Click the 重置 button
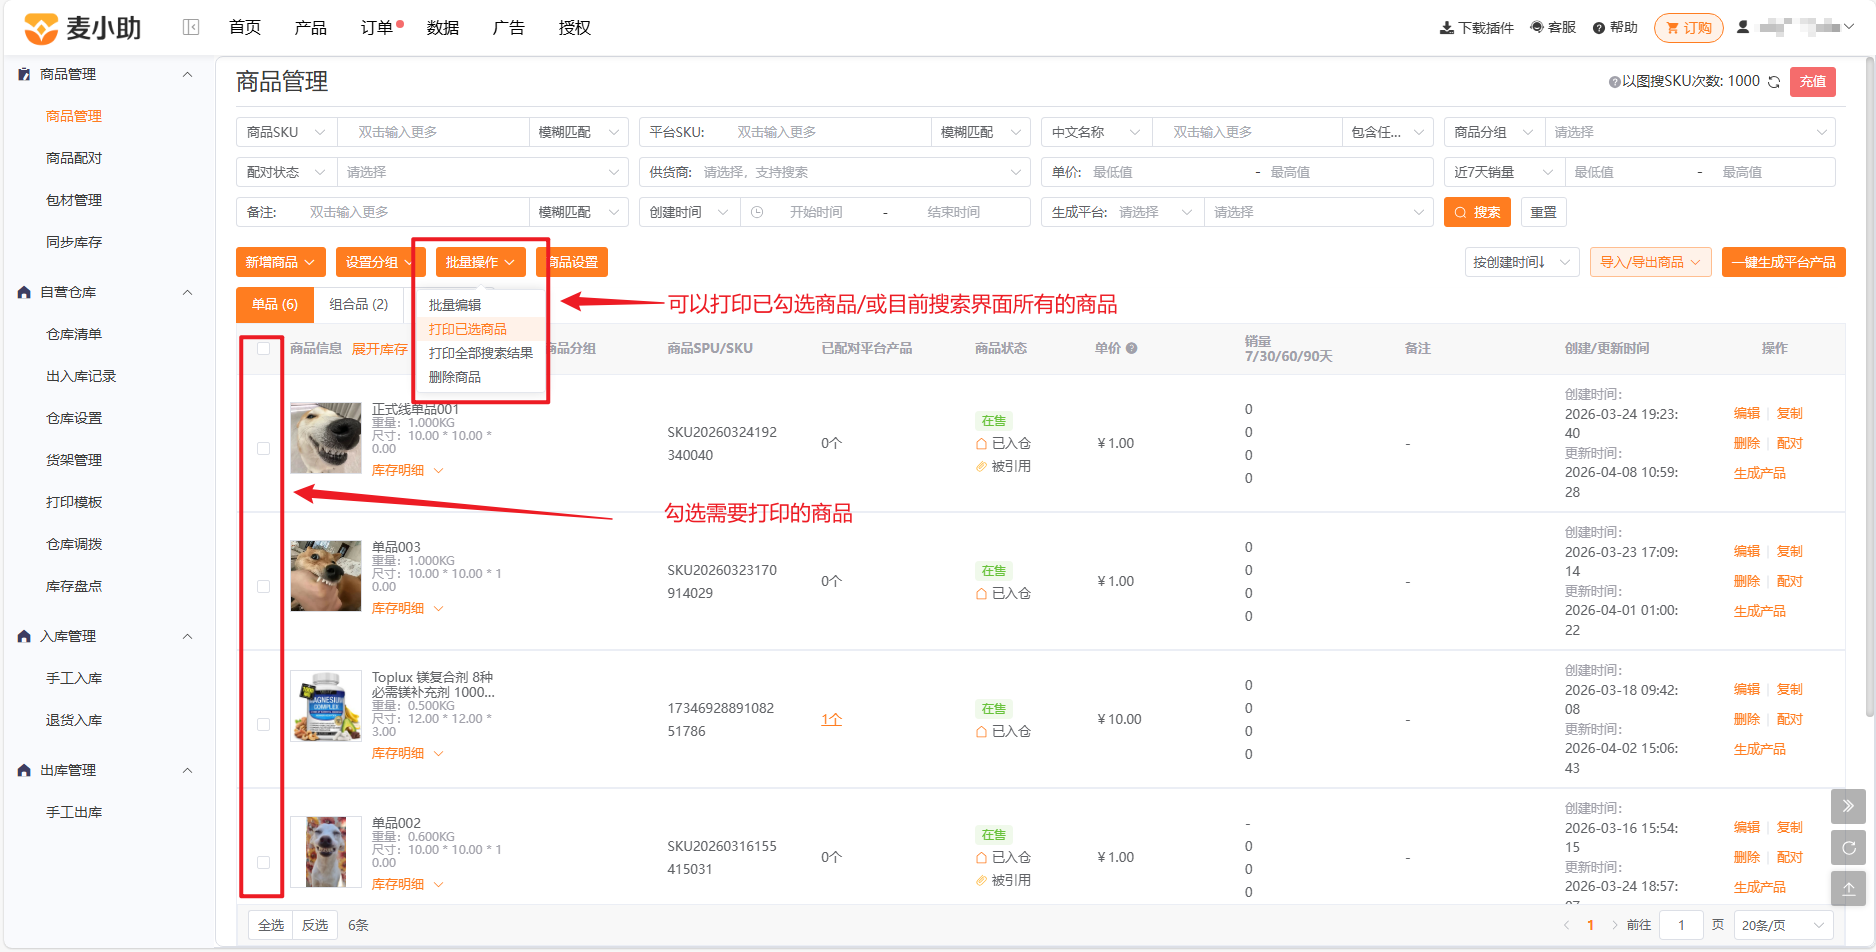 coord(1543,212)
